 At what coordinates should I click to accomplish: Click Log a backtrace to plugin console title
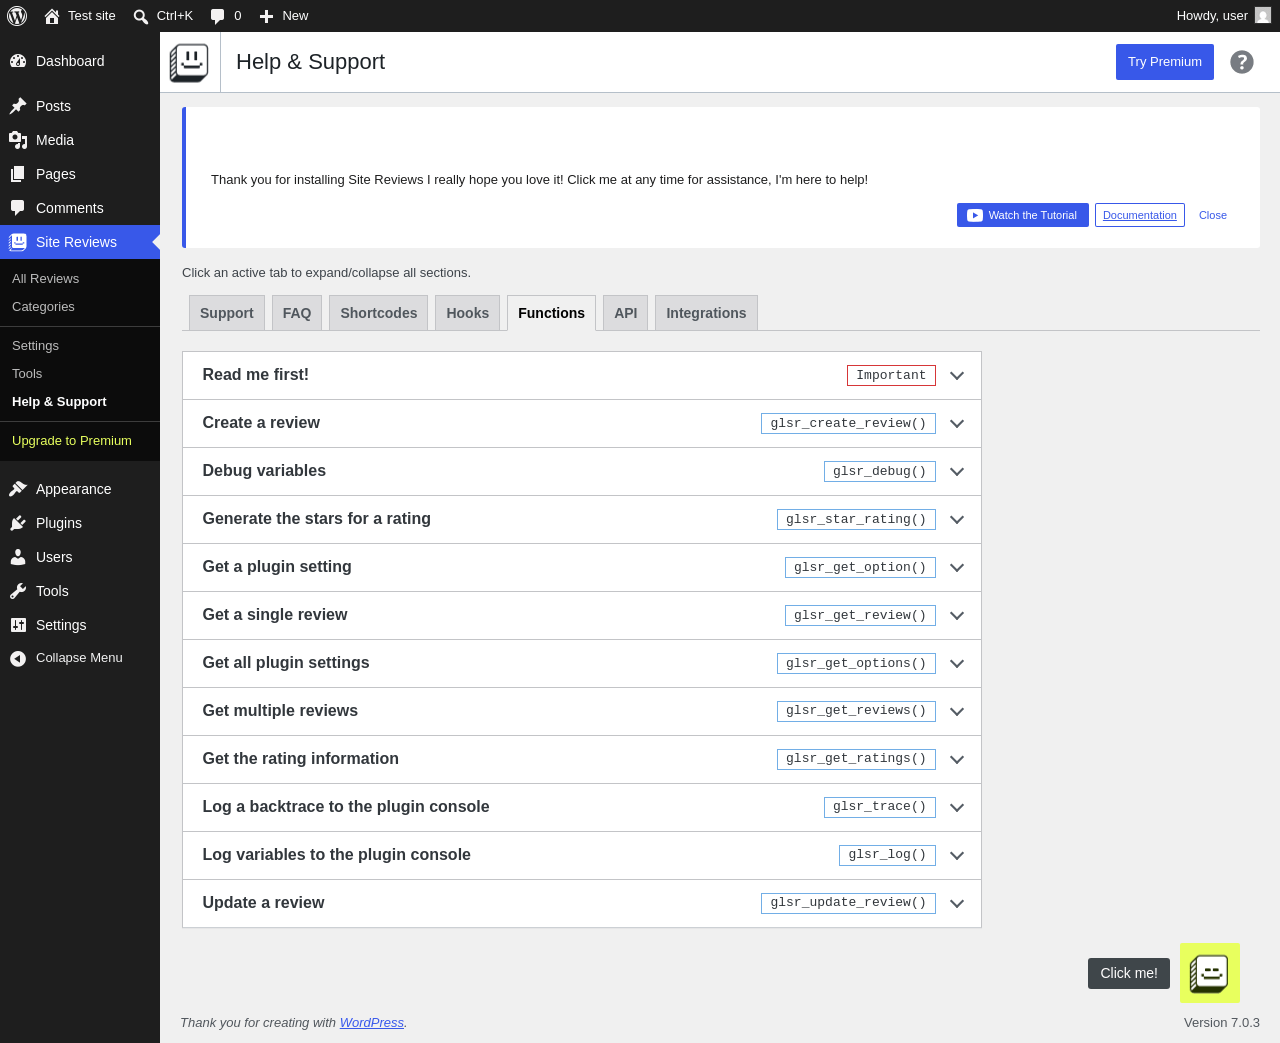(346, 807)
